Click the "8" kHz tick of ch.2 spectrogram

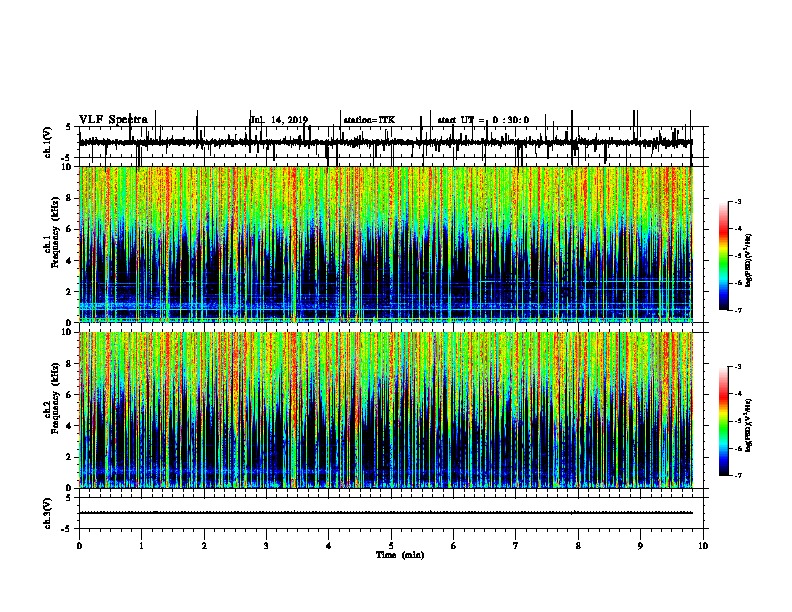click(70, 364)
